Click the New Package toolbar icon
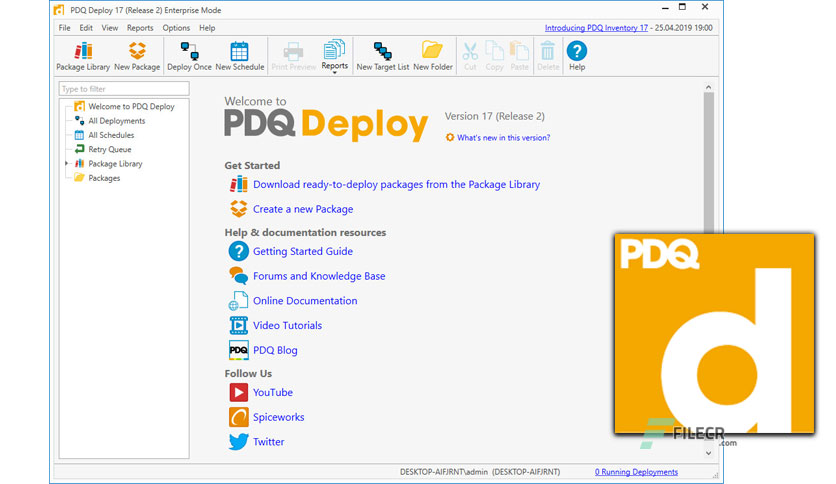The image size is (836, 484). tap(137, 56)
